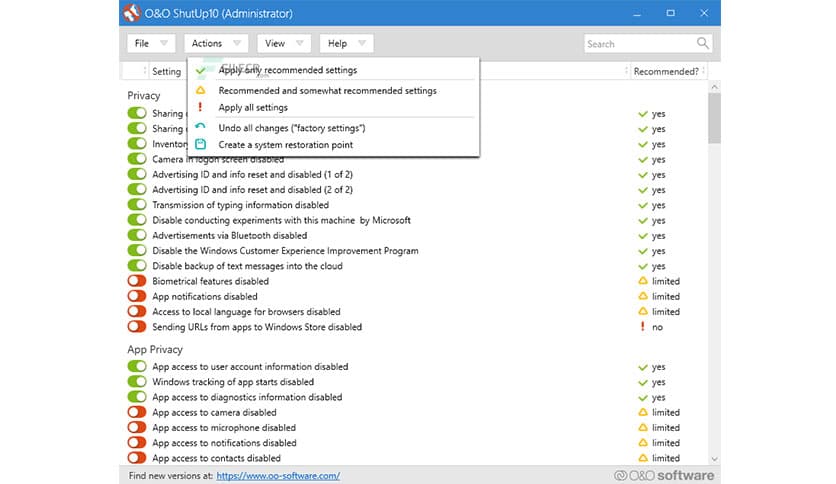Expand the Help dropdown menu

coord(346,44)
